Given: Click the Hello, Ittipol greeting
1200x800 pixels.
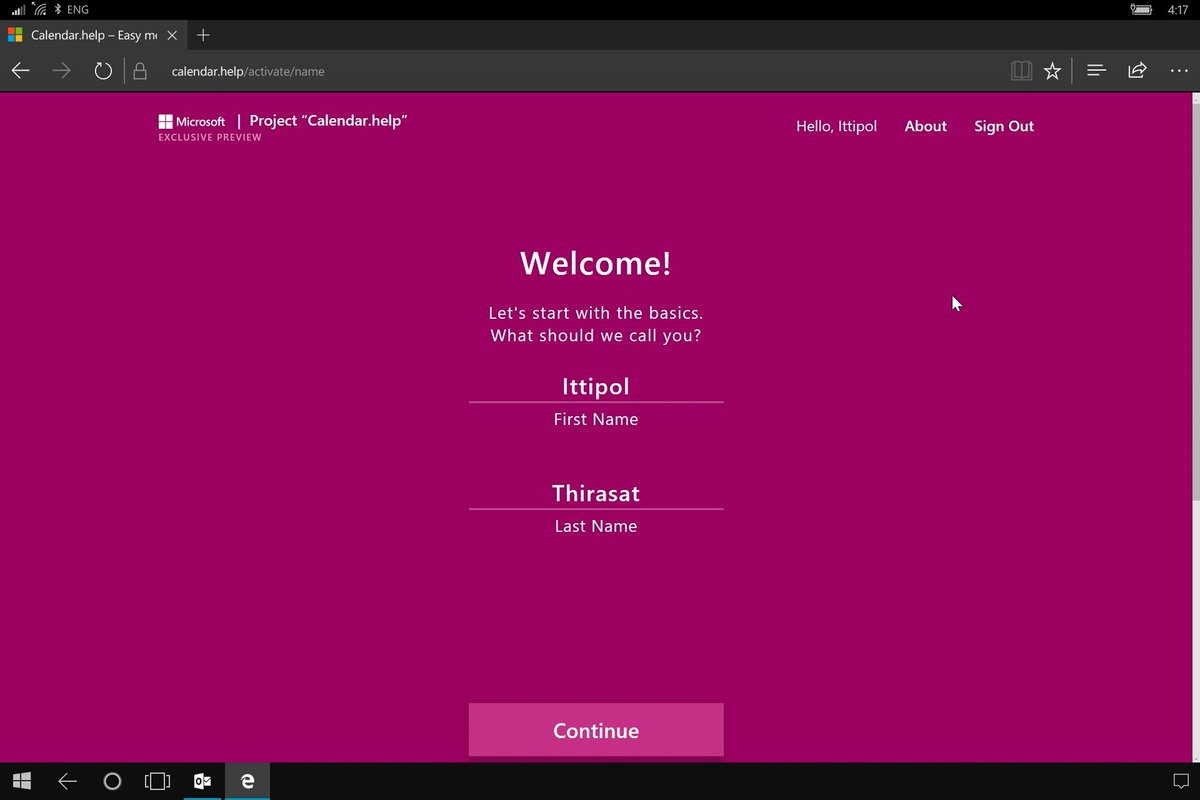Looking at the screenshot, I should pos(836,126).
